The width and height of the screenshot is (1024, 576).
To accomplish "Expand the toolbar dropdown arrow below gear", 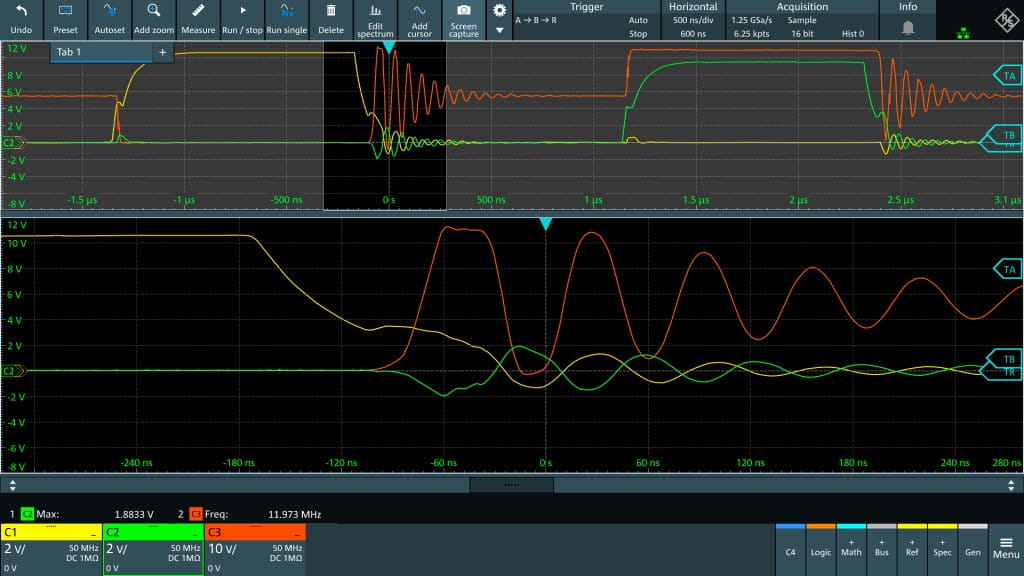I will (500, 30).
